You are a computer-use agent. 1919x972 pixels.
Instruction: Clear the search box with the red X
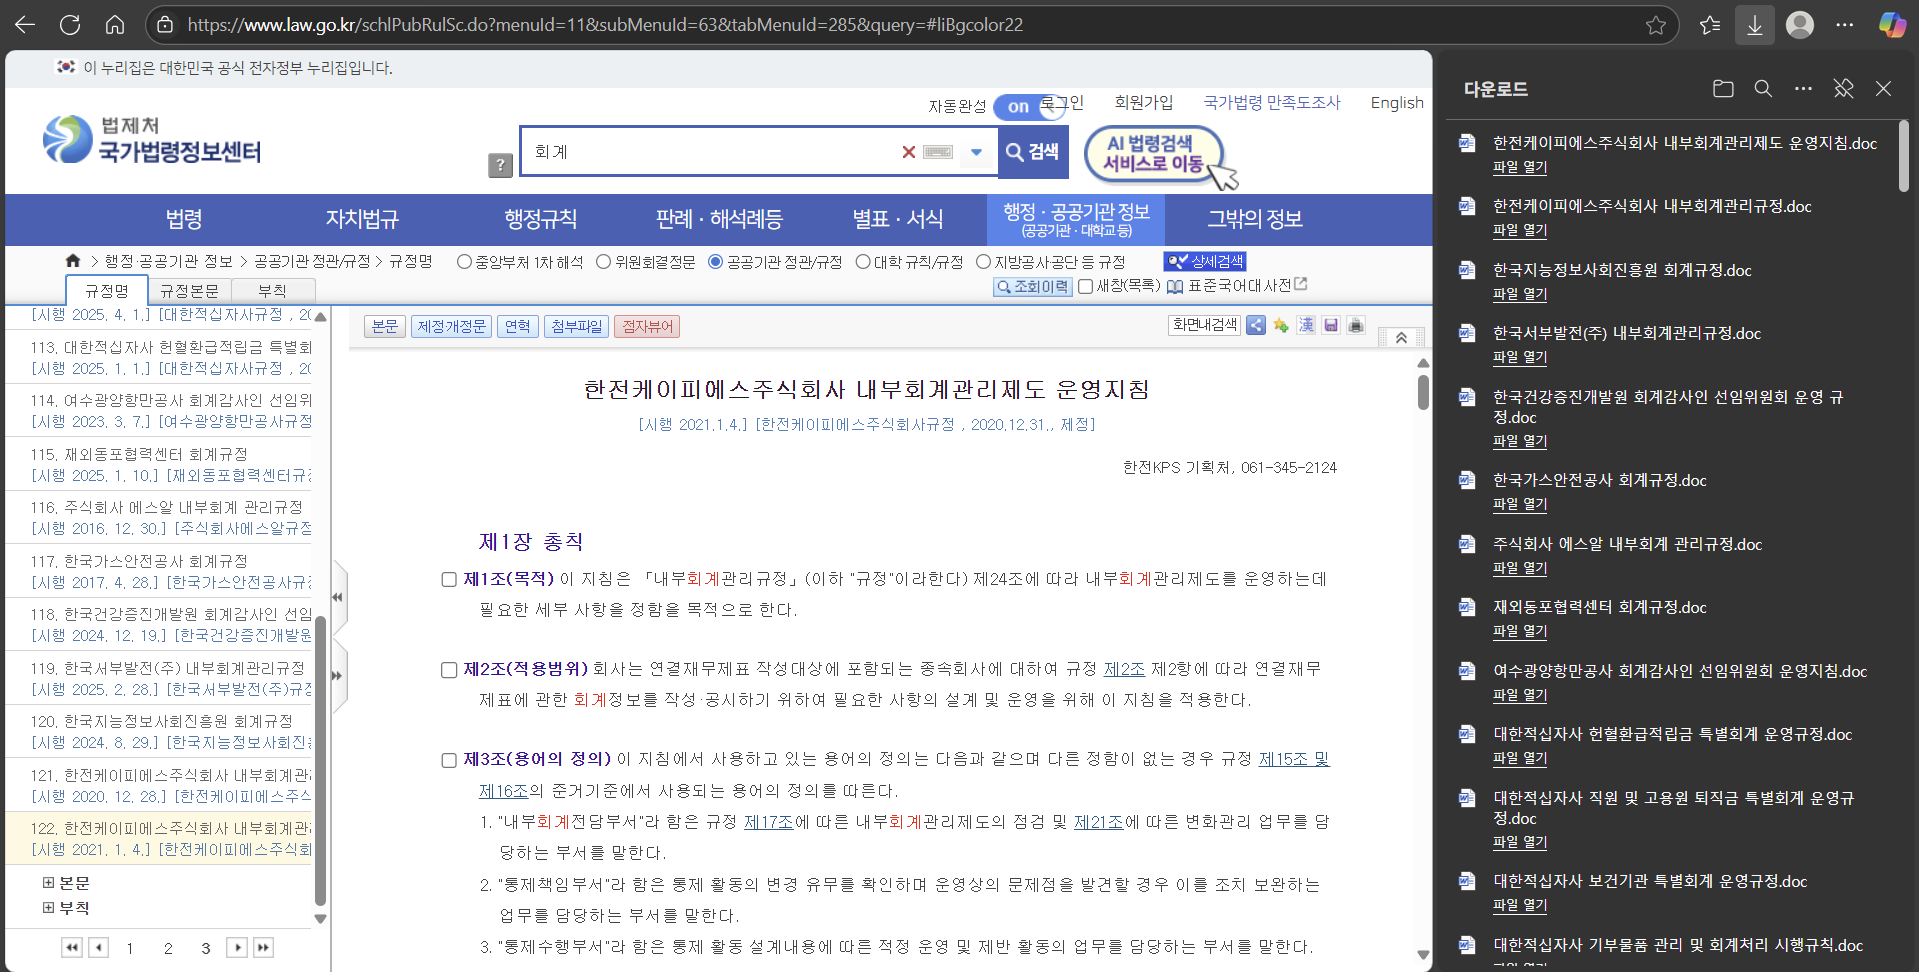(x=908, y=152)
